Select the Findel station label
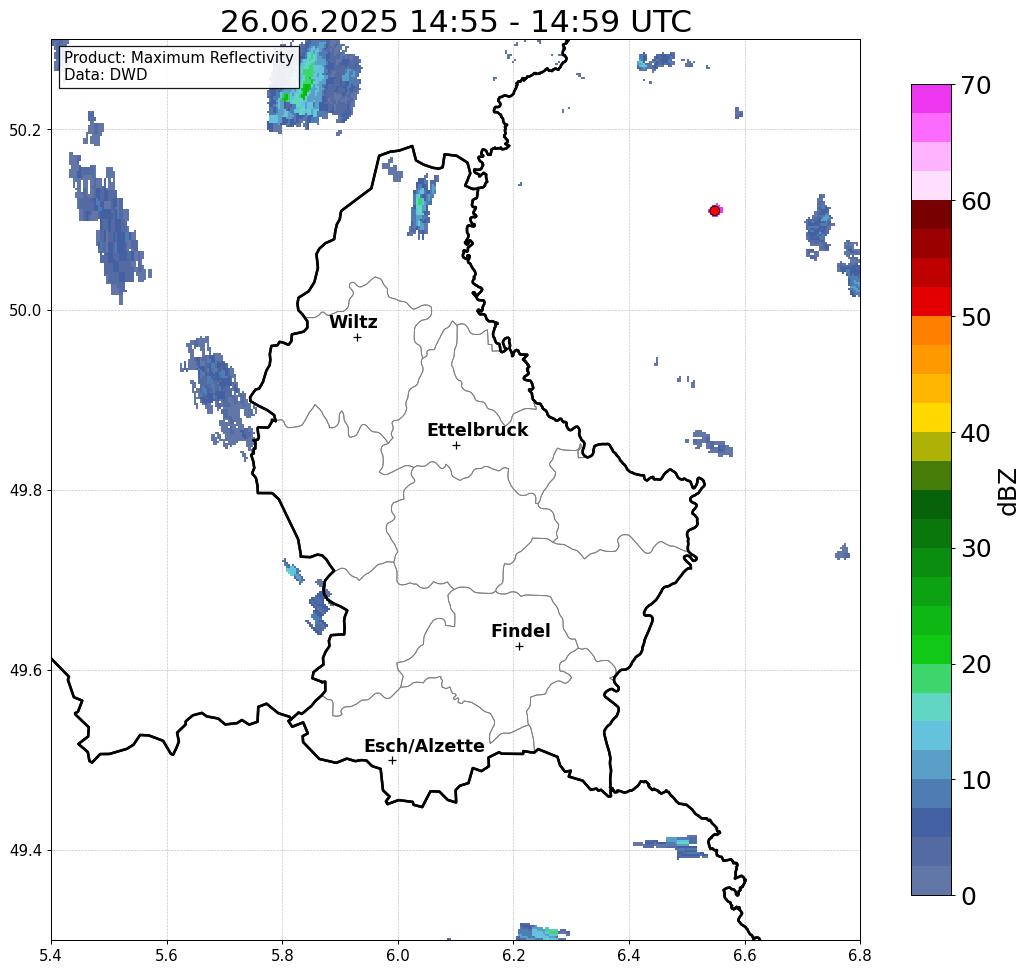 [x=520, y=631]
